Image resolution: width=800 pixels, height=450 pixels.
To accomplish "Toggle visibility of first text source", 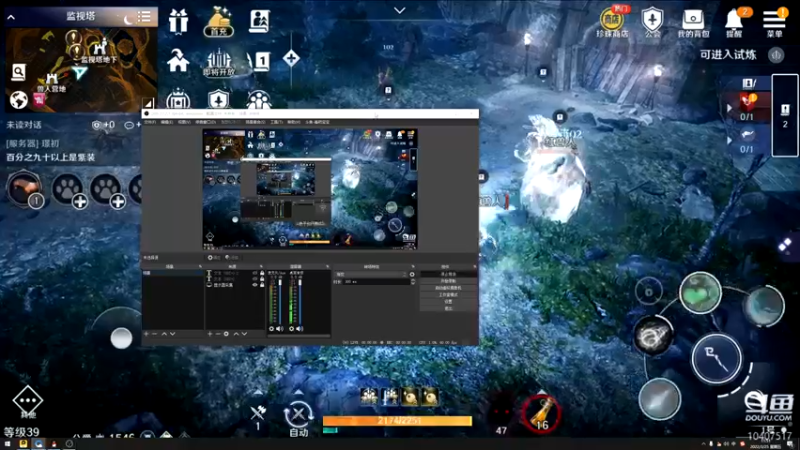I will [x=255, y=272].
